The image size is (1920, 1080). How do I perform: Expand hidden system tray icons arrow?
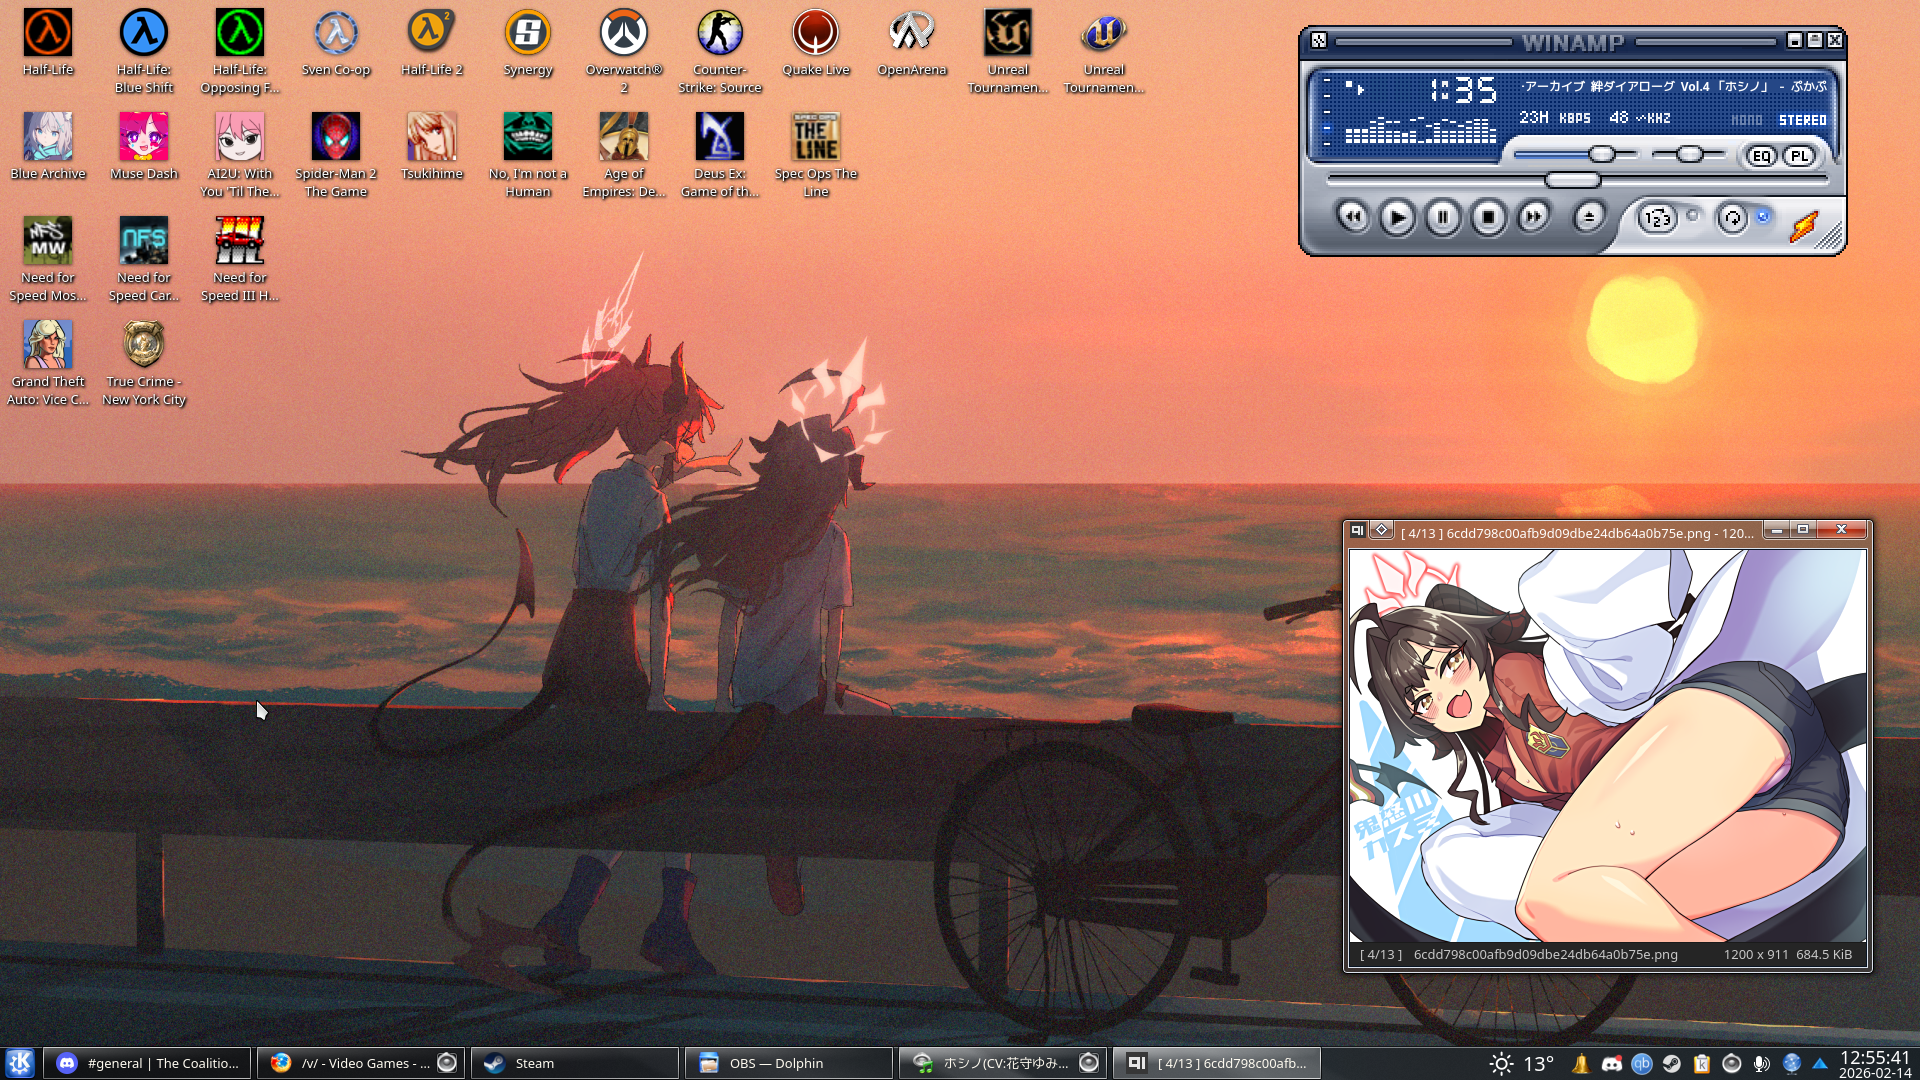coord(1820,1063)
